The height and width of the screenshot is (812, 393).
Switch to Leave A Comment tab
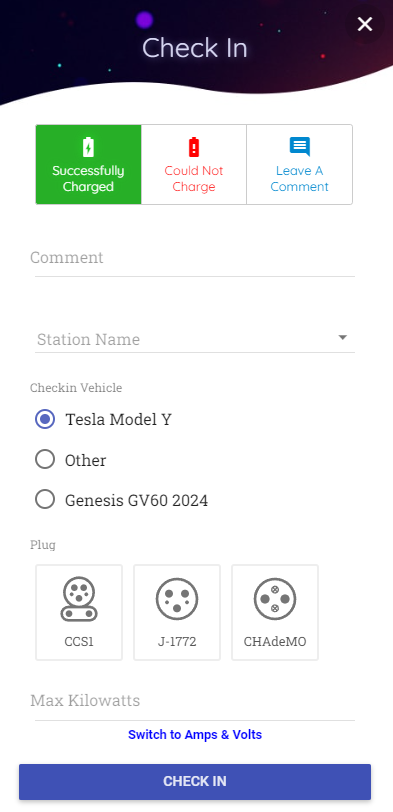(300, 165)
